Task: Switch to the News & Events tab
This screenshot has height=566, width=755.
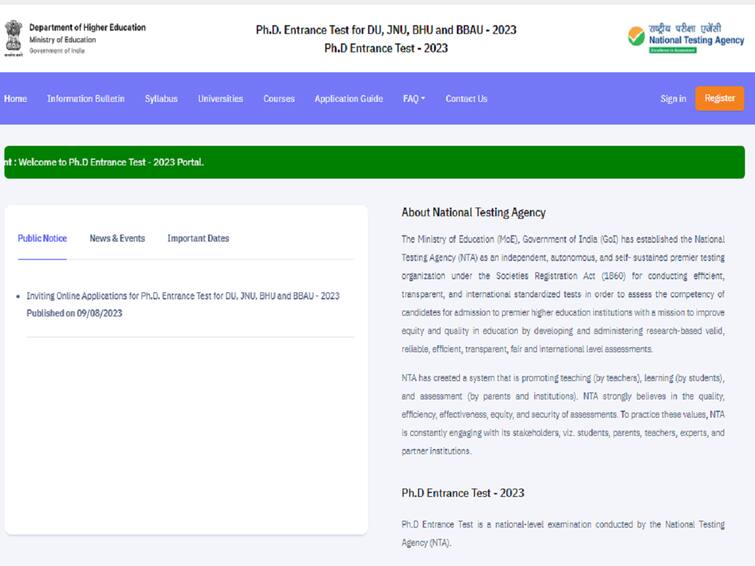Action: tap(117, 238)
